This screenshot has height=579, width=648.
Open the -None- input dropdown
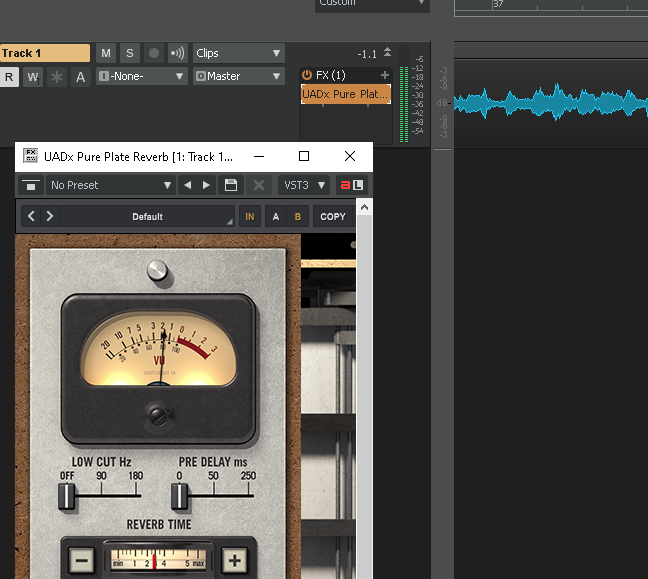[x=141, y=76]
